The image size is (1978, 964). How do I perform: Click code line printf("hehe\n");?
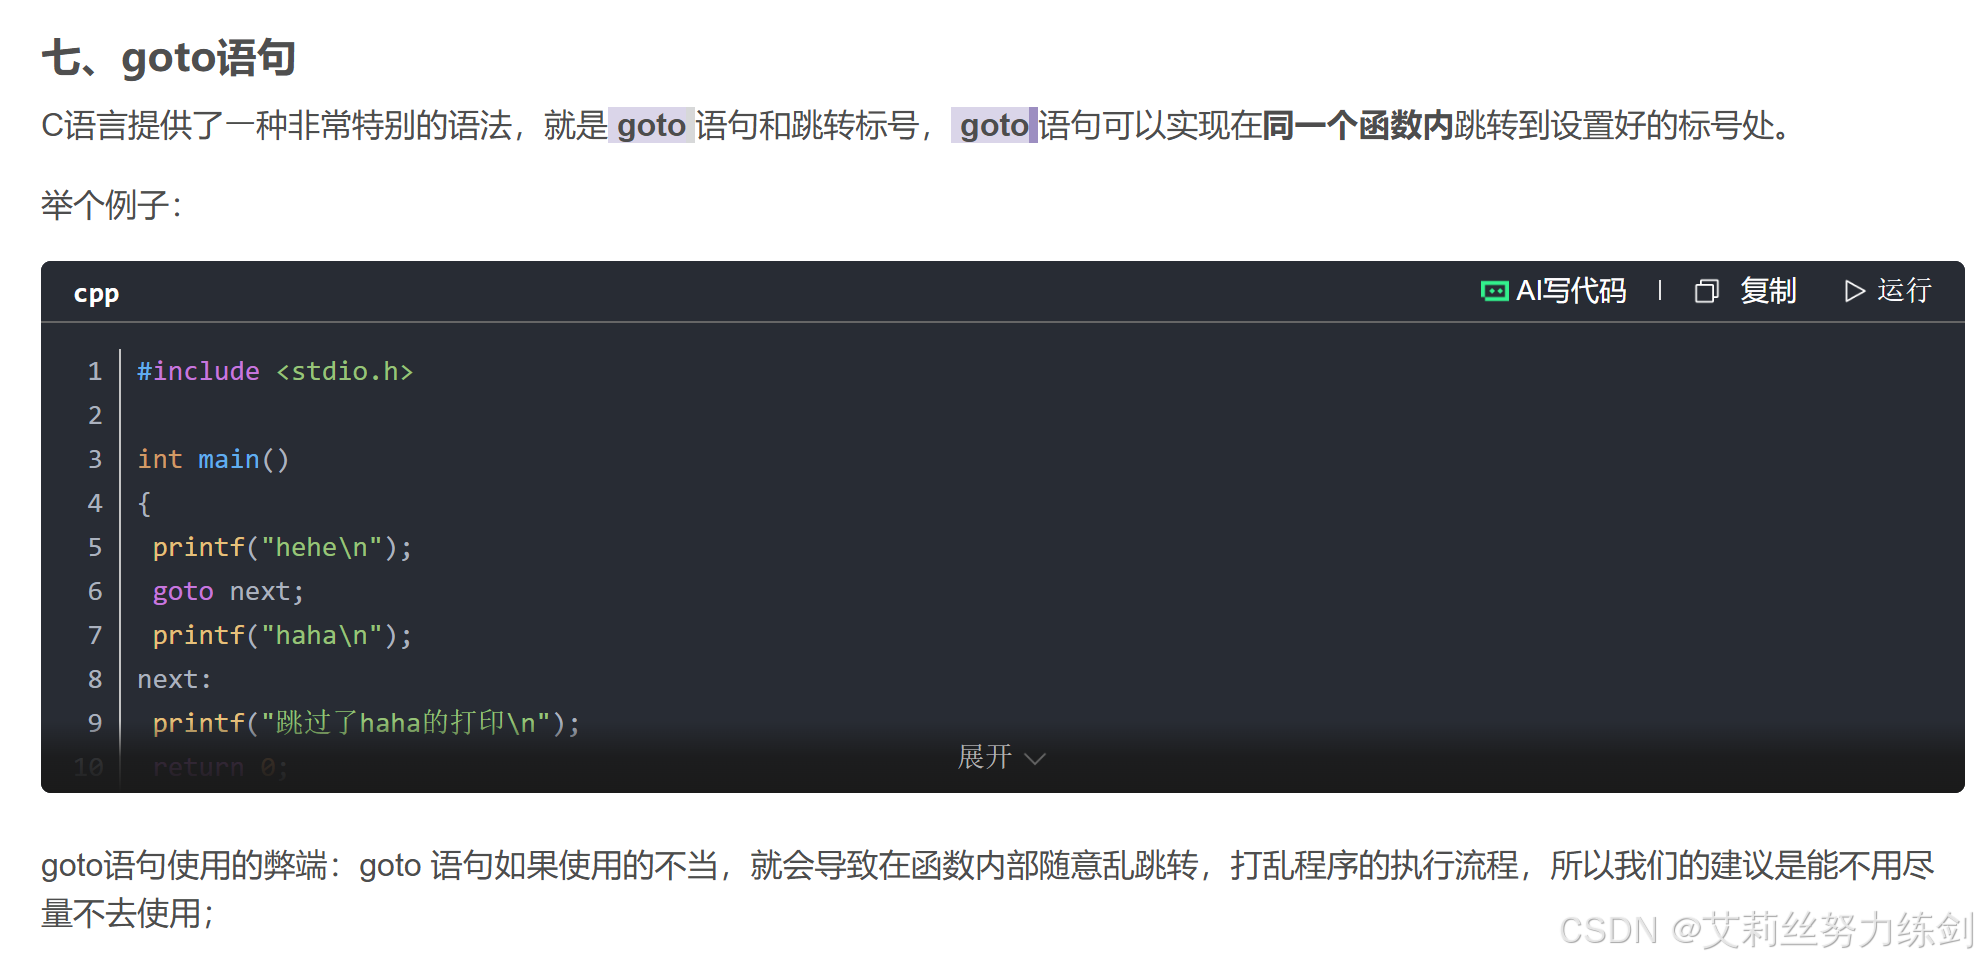(x=282, y=547)
